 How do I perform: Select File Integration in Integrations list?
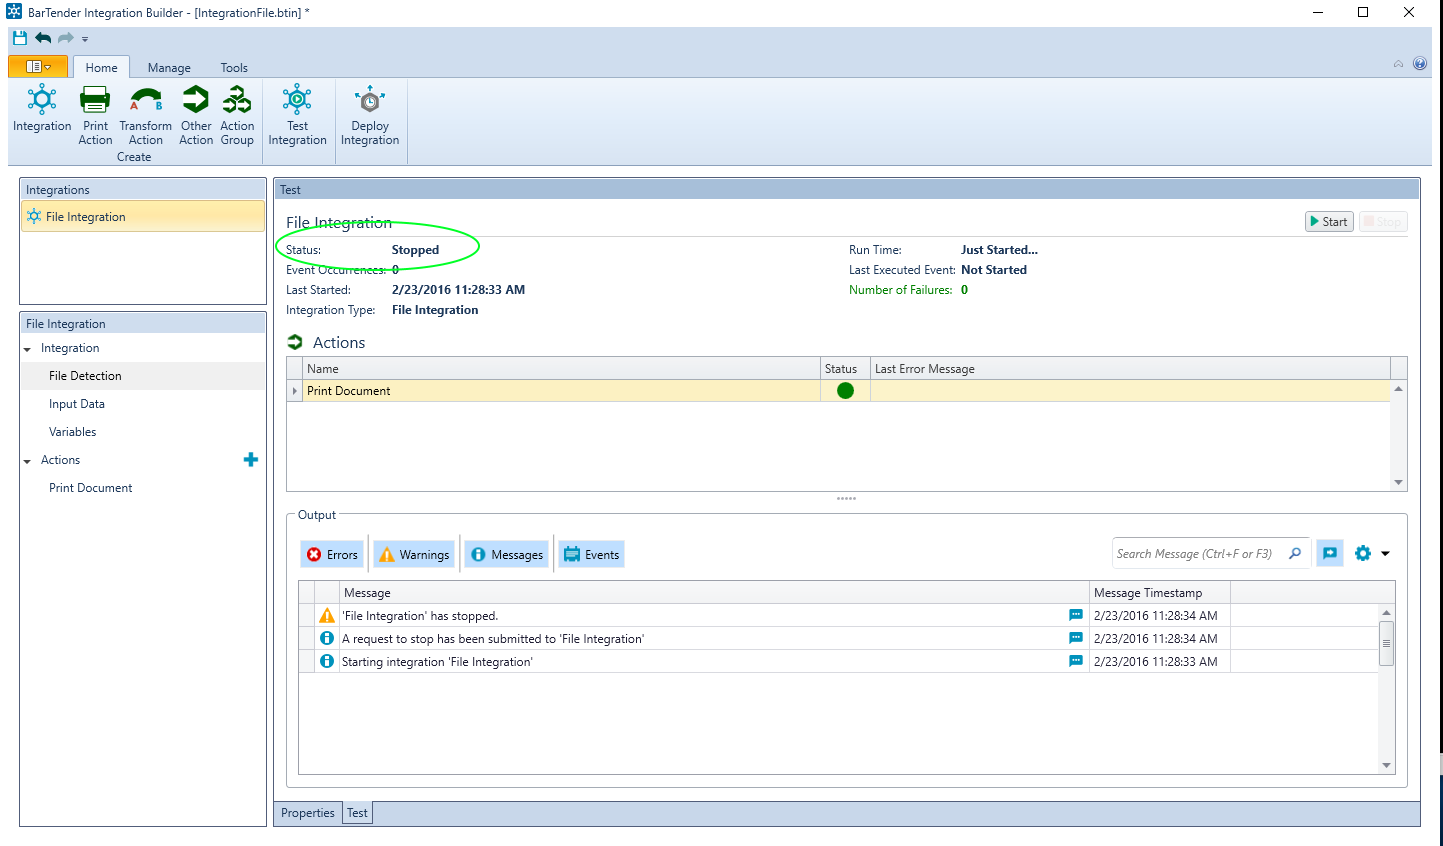click(143, 216)
